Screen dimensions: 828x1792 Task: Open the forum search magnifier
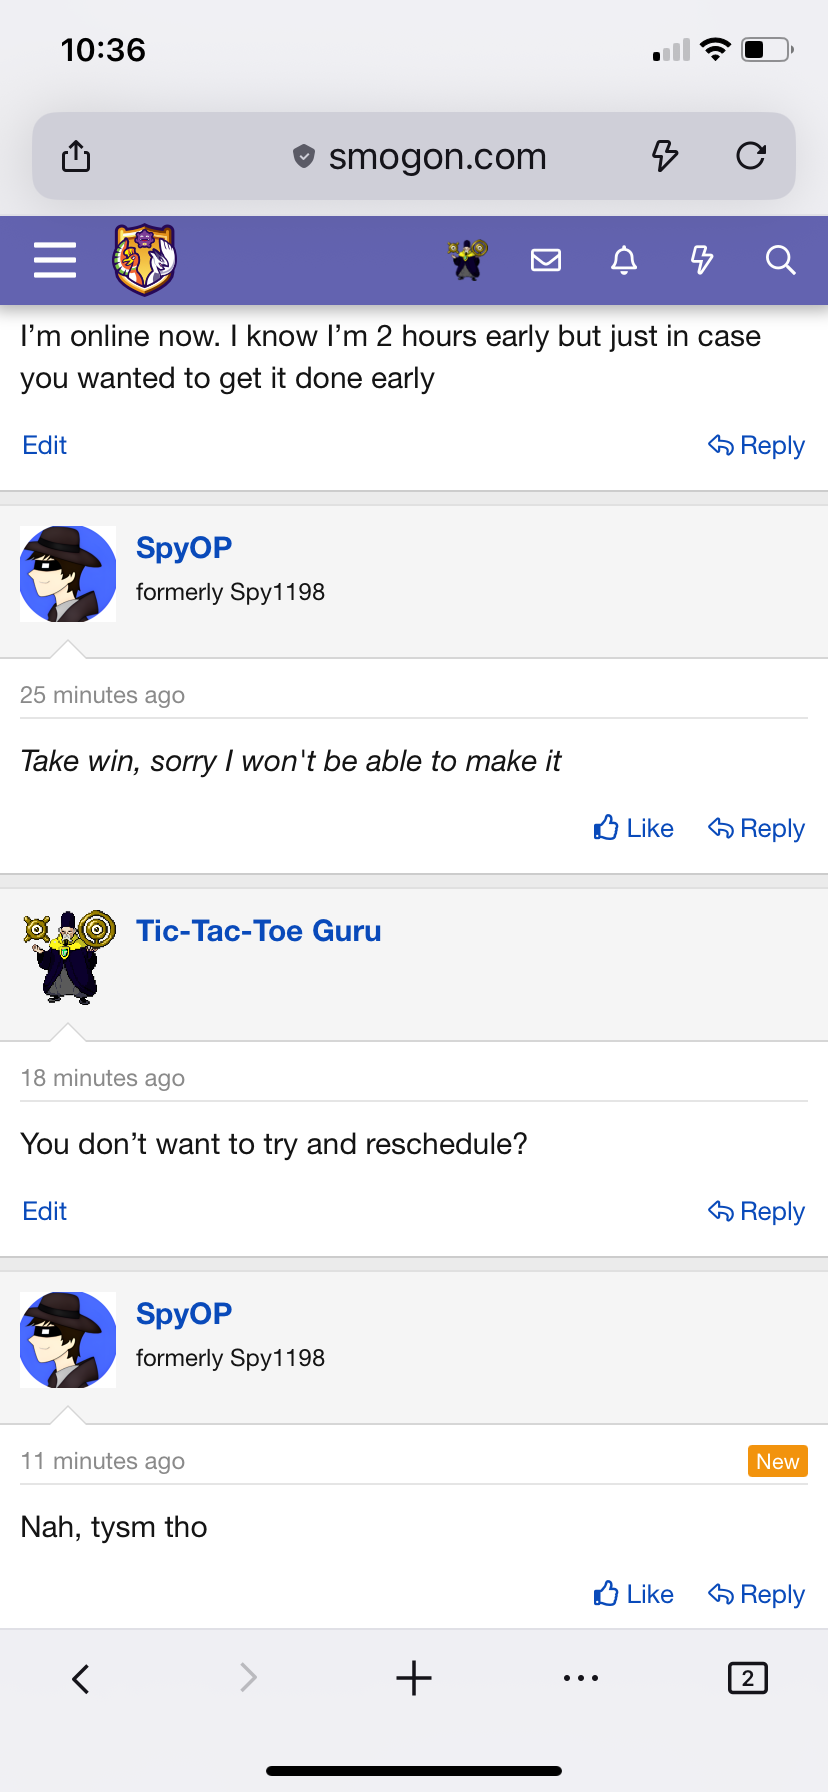[780, 260]
